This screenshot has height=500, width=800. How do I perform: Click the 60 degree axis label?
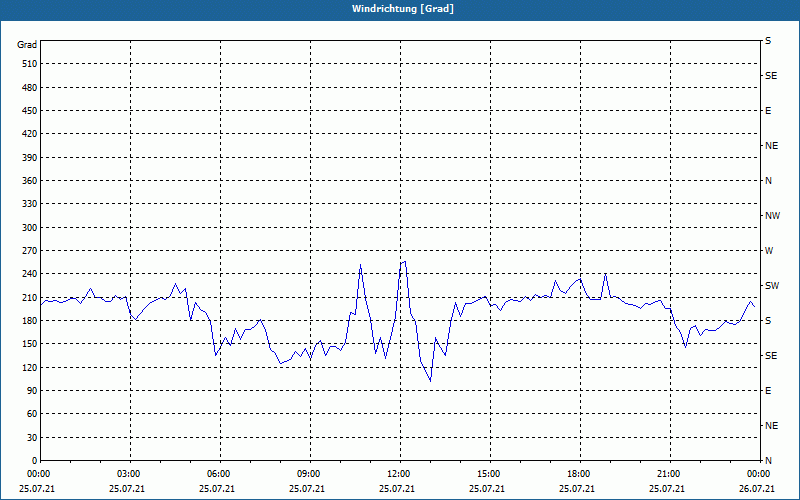(31, 414)
